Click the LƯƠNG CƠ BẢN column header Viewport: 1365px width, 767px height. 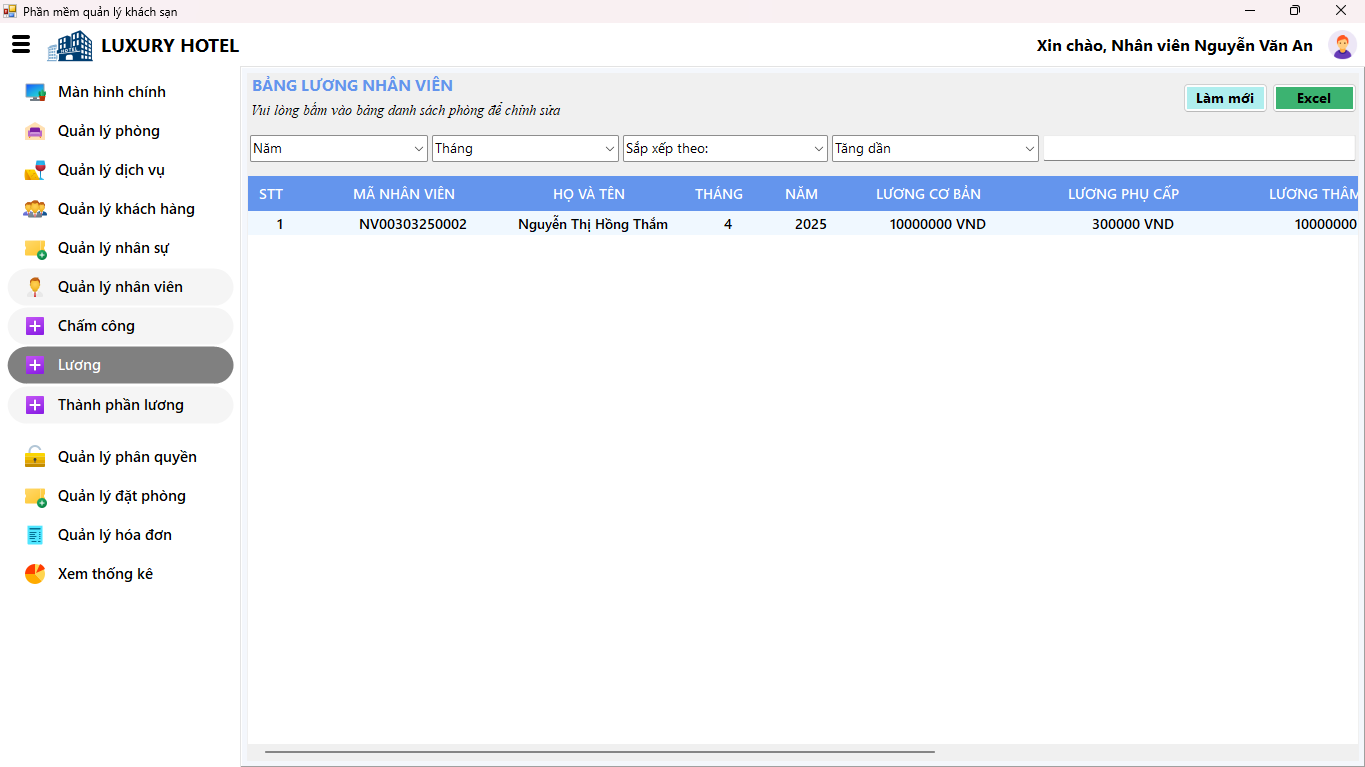coord(928,194)
